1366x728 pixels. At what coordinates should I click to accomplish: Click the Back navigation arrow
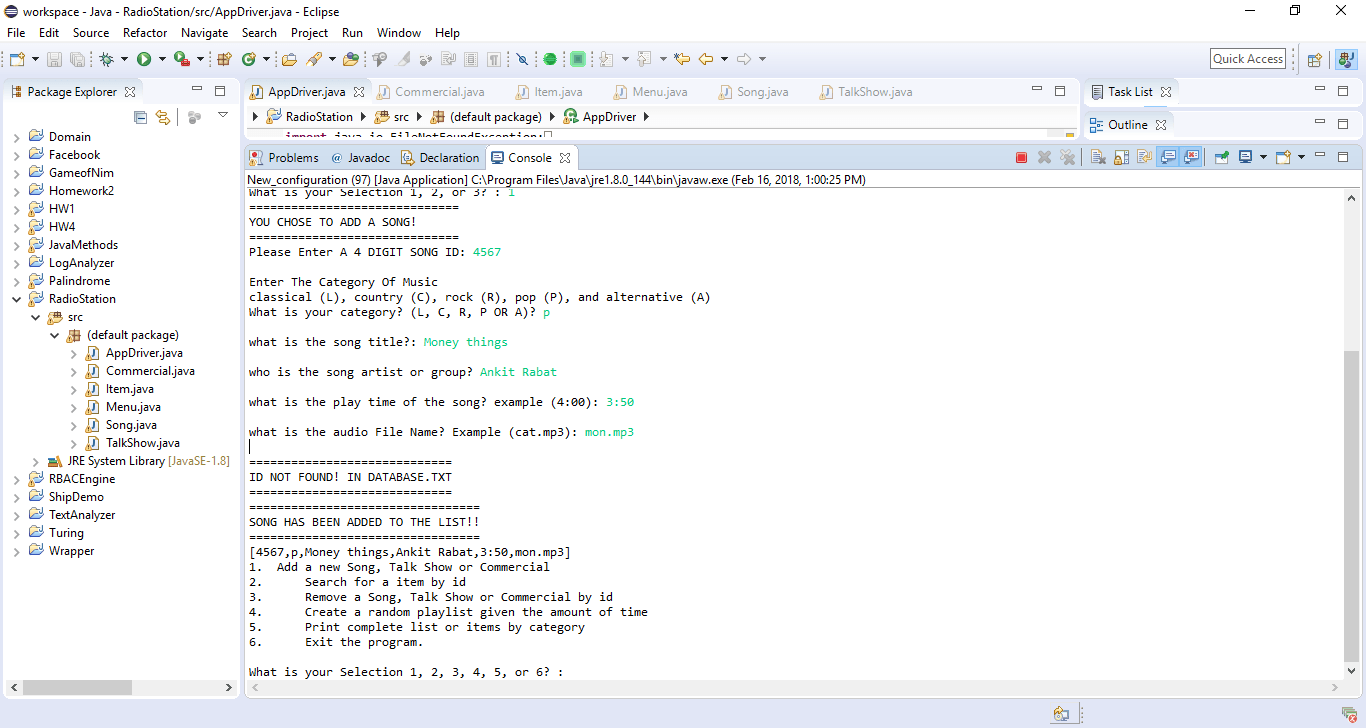[706, 59]
